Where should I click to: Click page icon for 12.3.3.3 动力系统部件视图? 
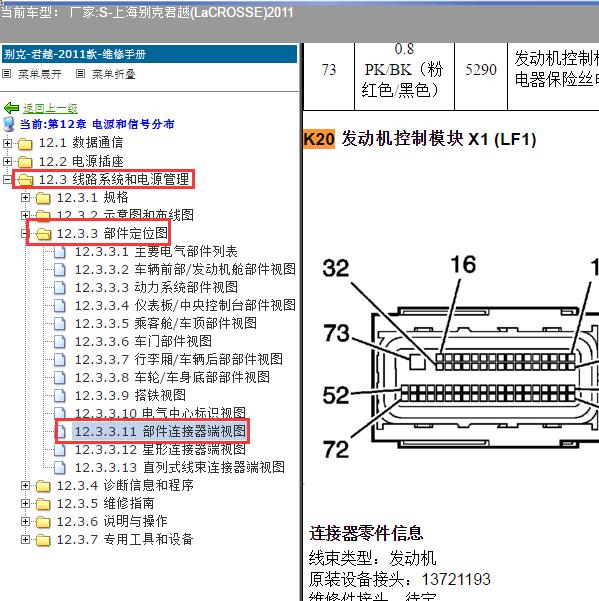pyautogui.click(x=60, y=287)
